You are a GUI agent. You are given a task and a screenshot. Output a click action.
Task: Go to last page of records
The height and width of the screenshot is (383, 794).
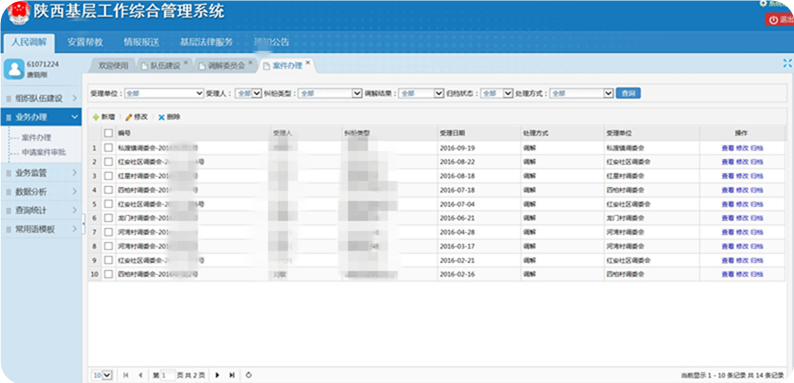[x=232, y=375]
